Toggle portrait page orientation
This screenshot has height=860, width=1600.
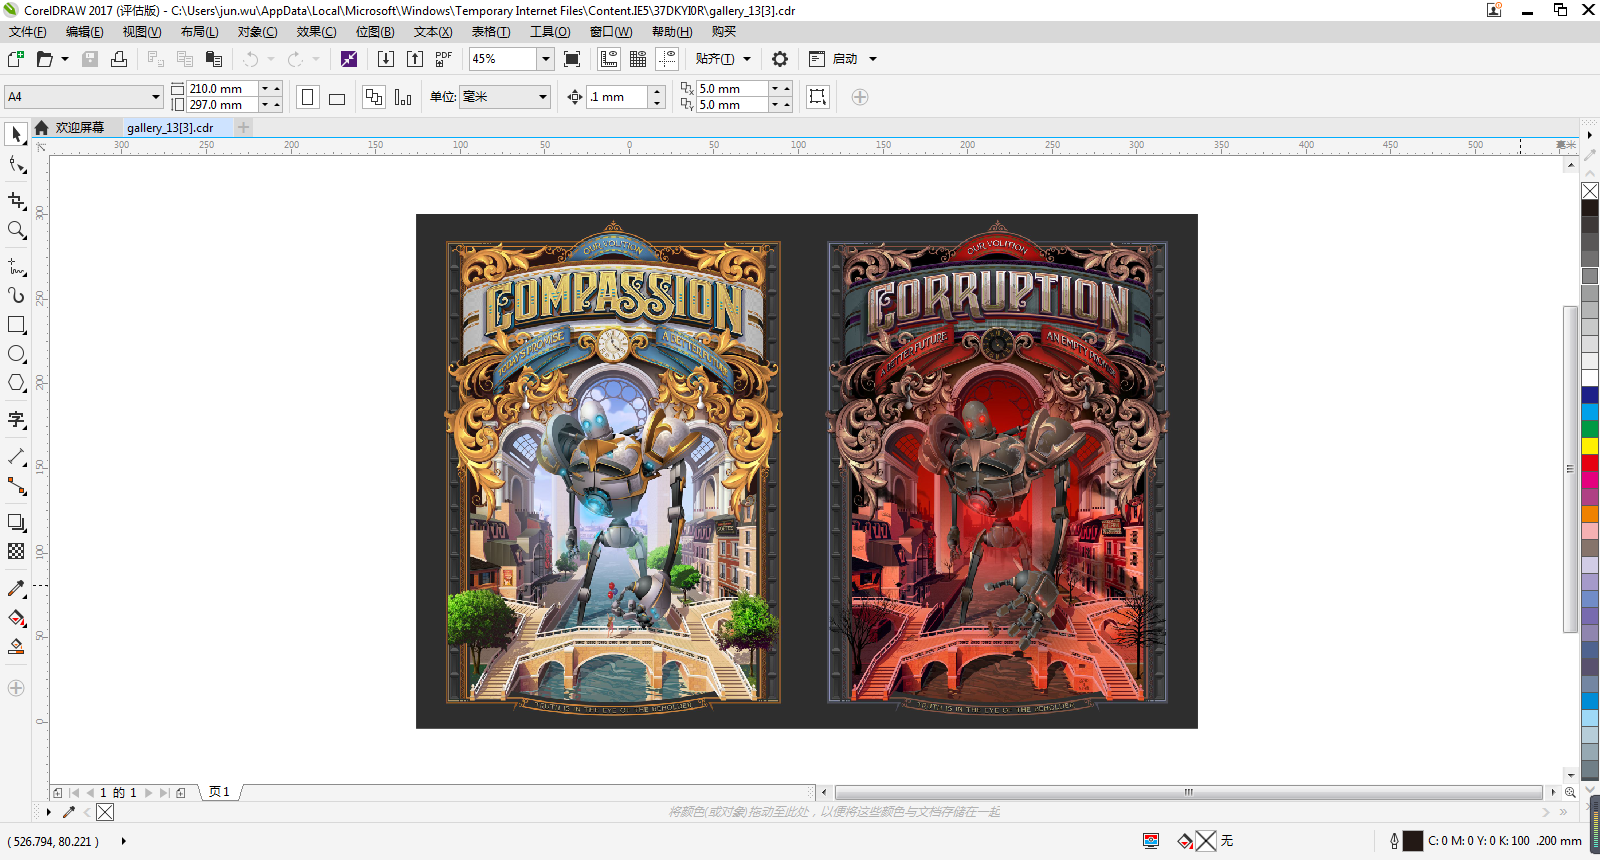tap(308, 97)
